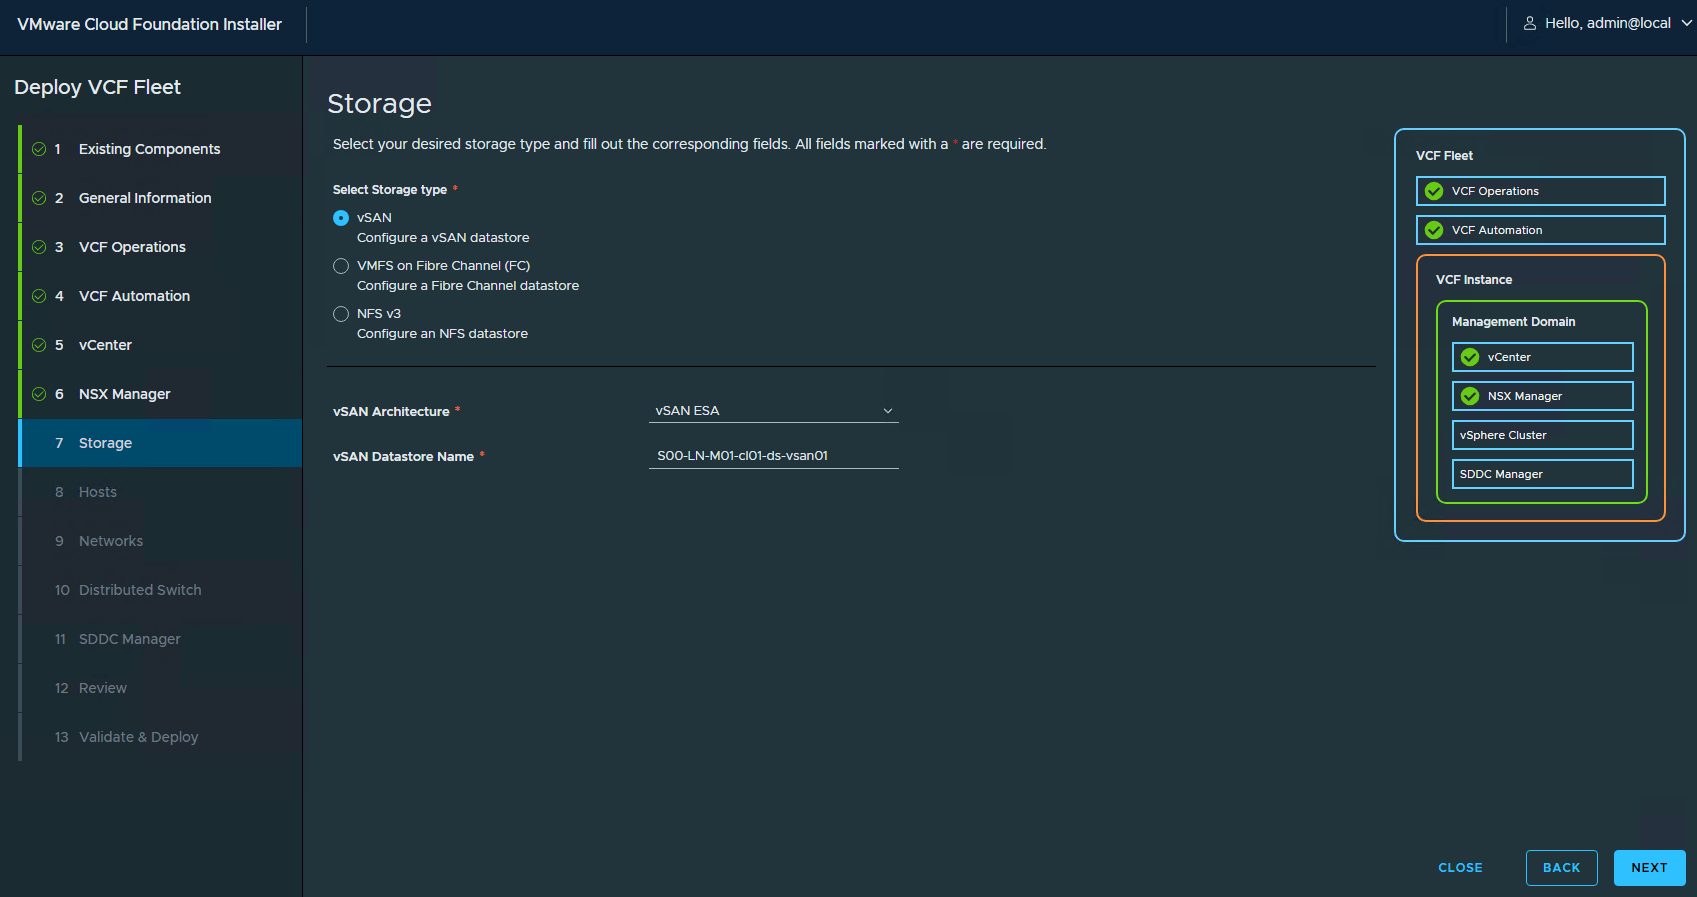Click the check icon beside step 6 NSX Manager
This screenshot has width=1697, height=897.
39,394
